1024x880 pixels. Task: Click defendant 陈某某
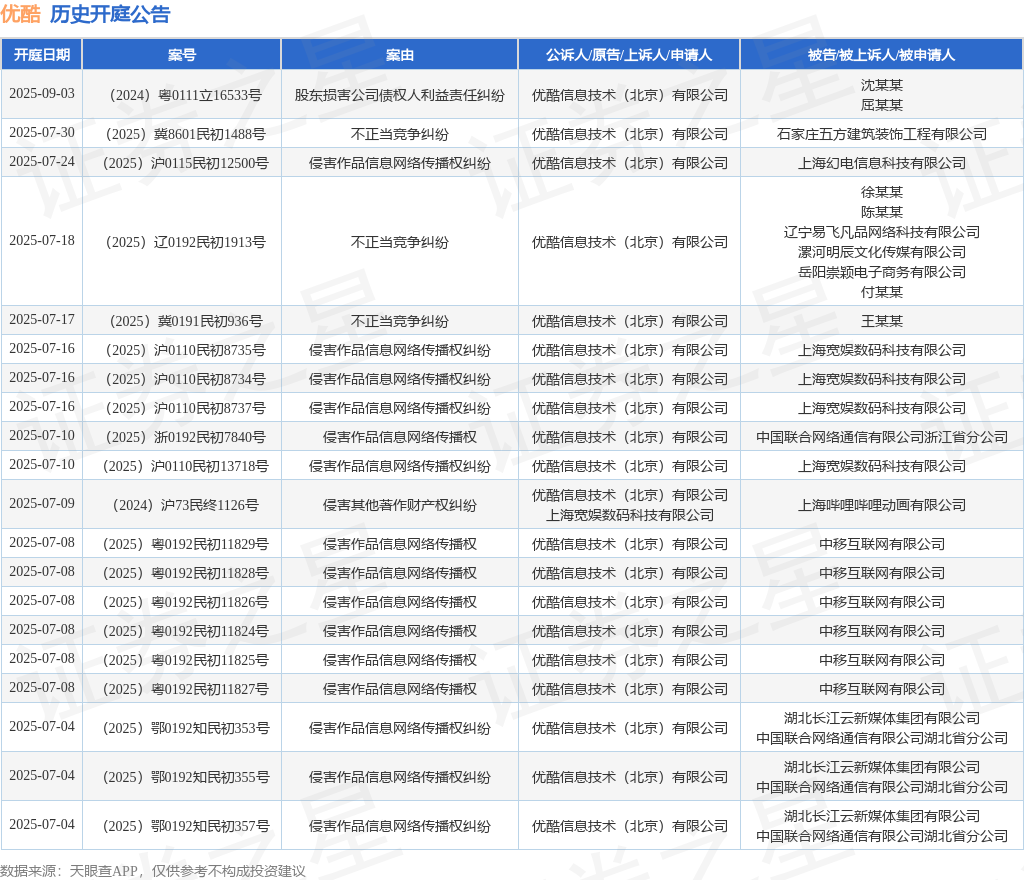tap(882, 212)
